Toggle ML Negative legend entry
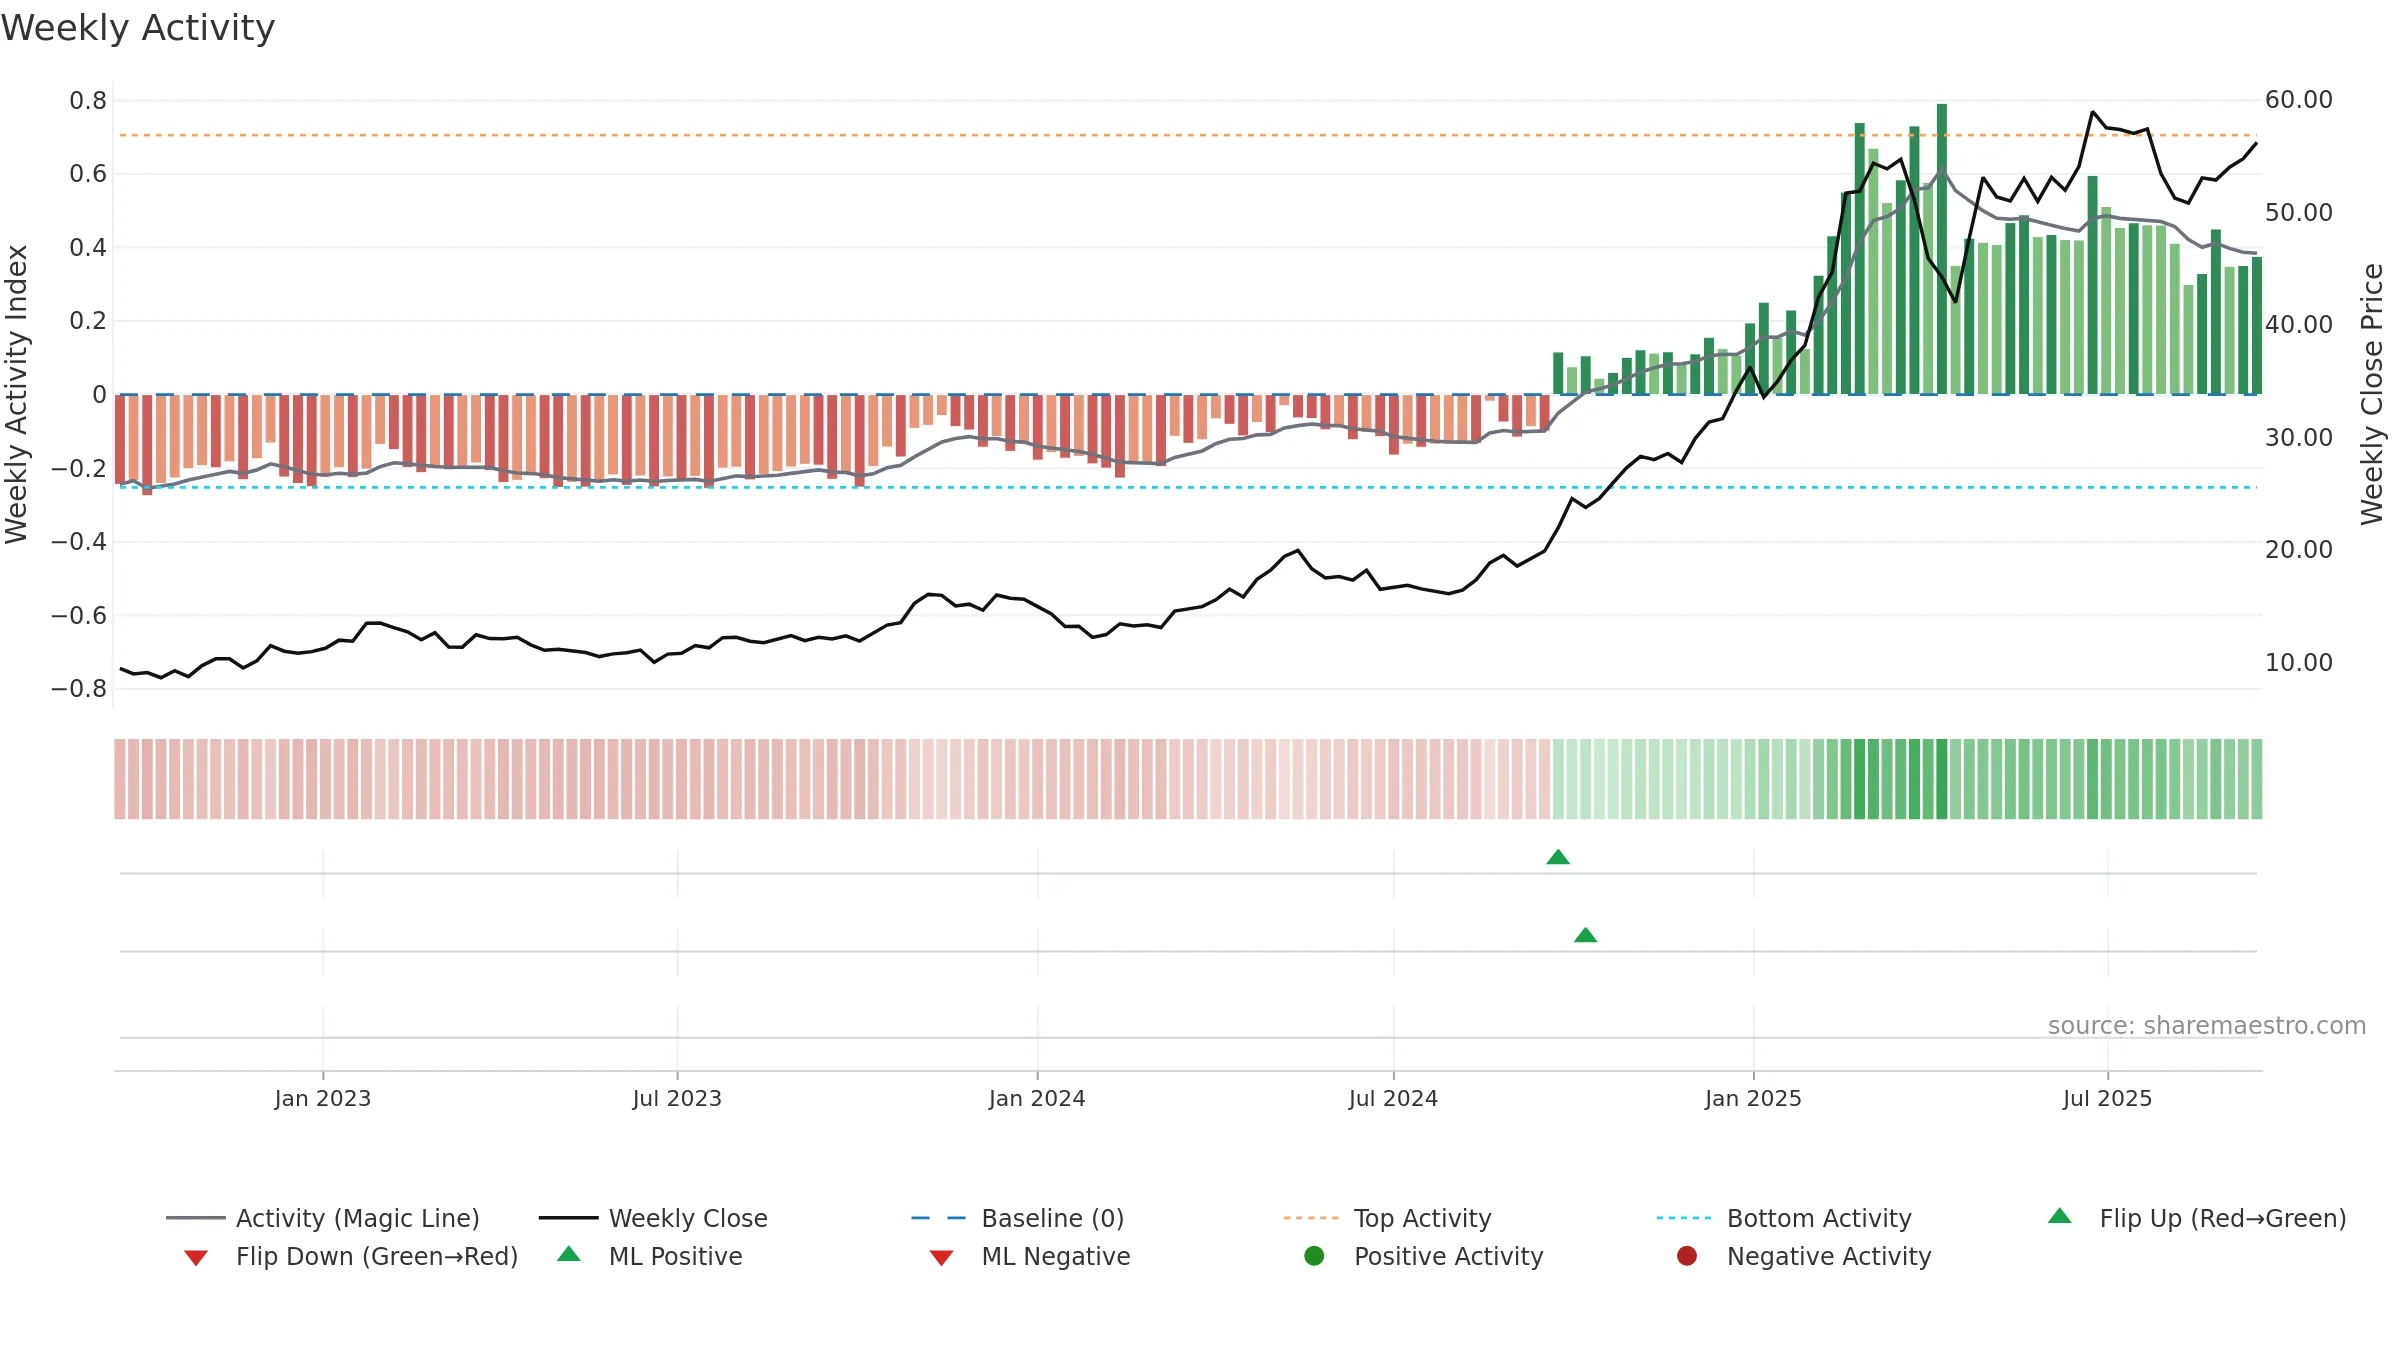This screenshot has height=1350, width=2400. (1030, 1256)
